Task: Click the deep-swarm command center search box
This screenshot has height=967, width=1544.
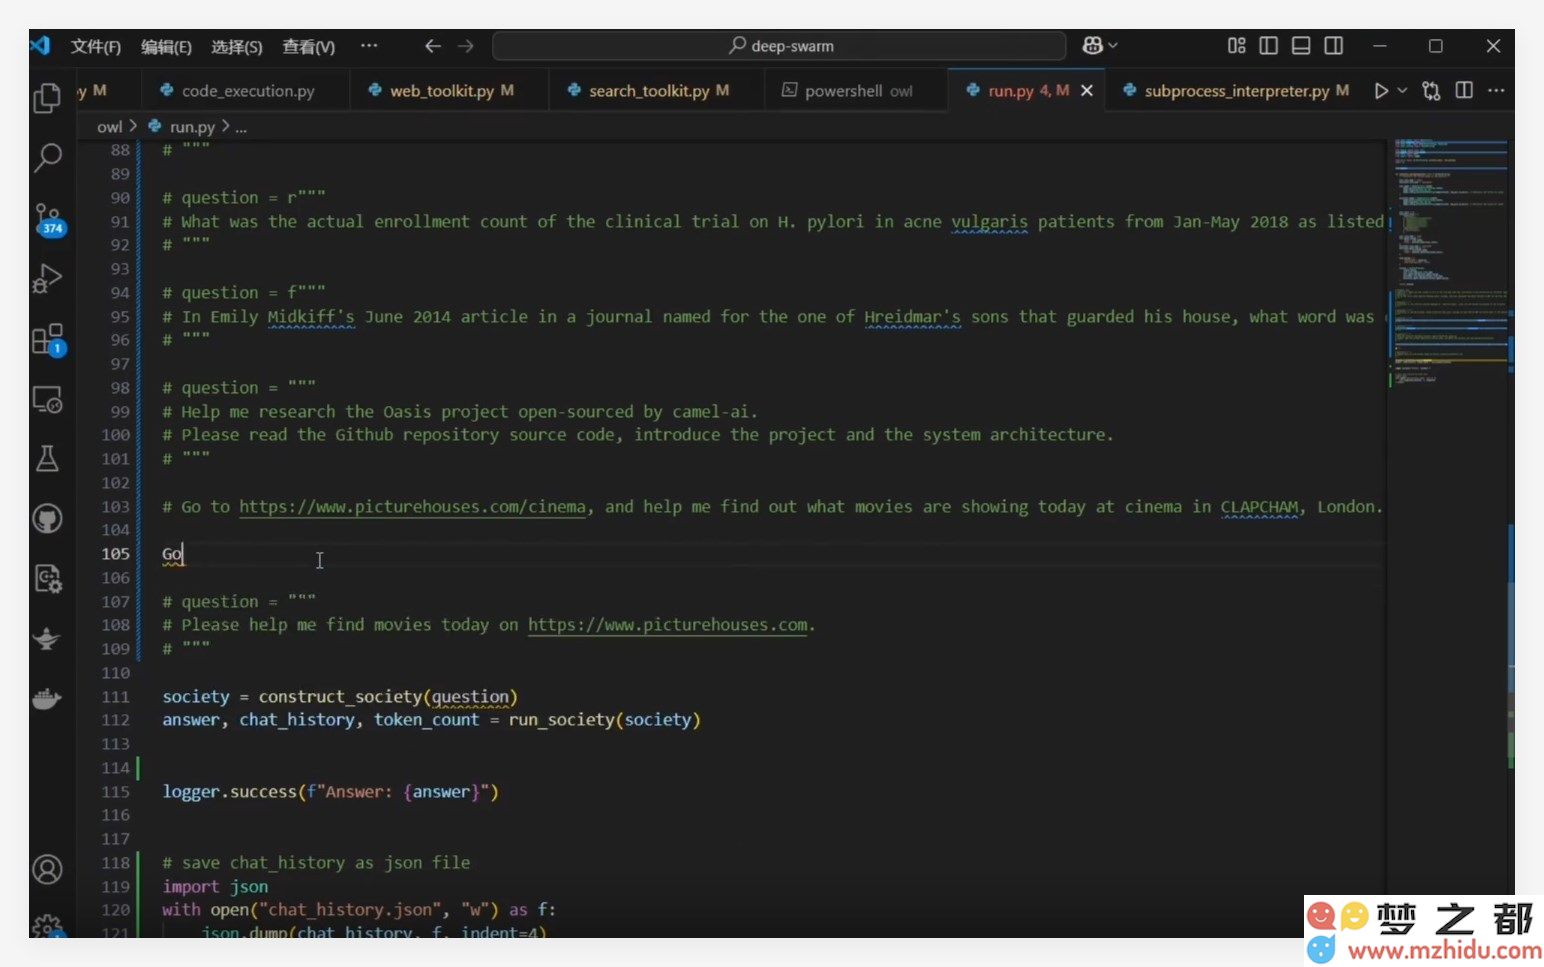Action: [779, 46]
